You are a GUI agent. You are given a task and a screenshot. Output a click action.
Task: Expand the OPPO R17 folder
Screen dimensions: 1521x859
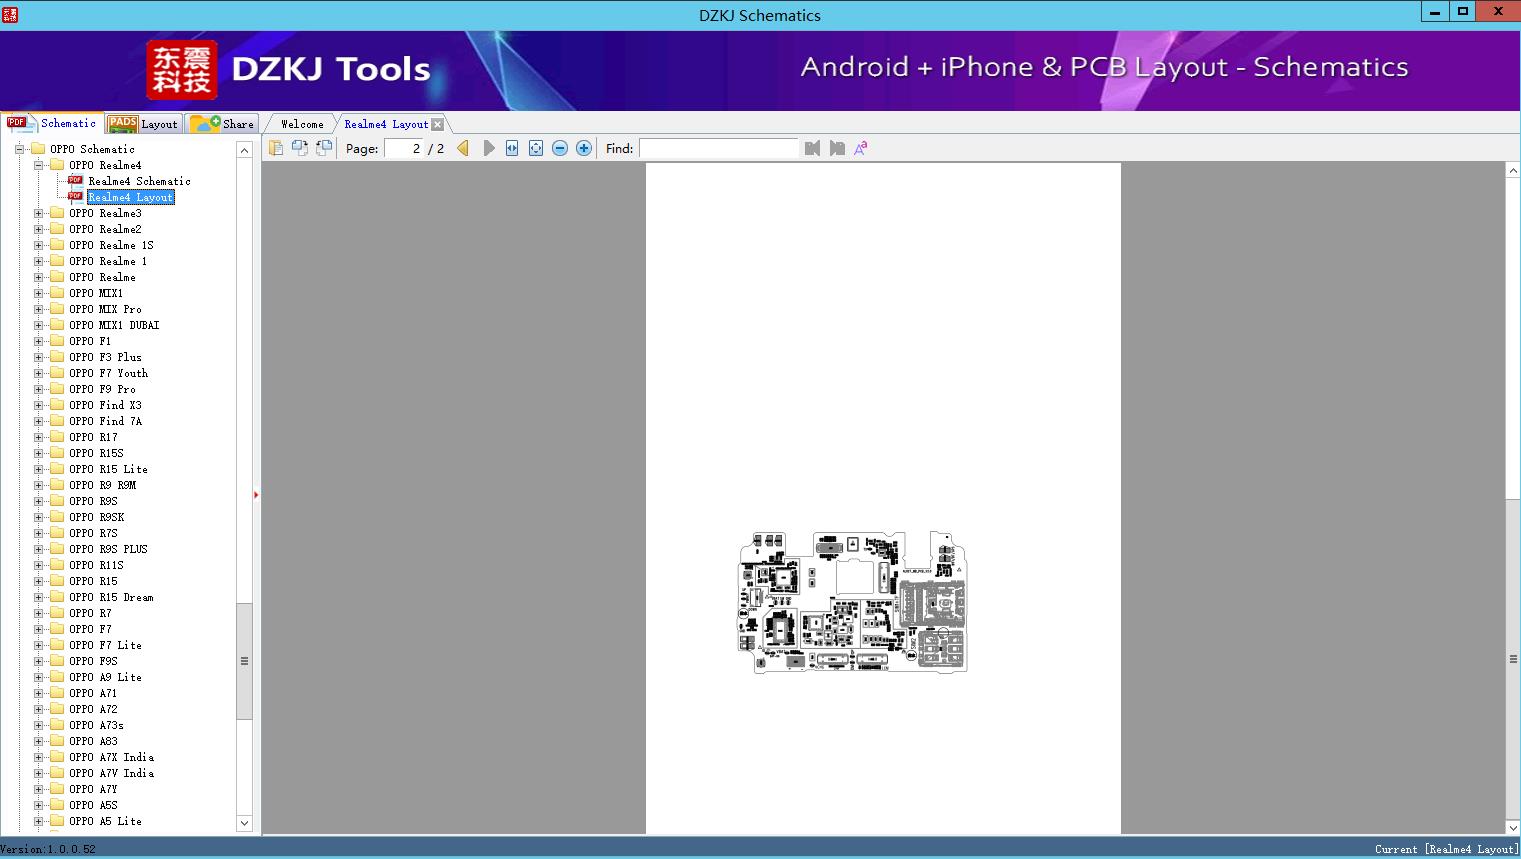point(39,437)
